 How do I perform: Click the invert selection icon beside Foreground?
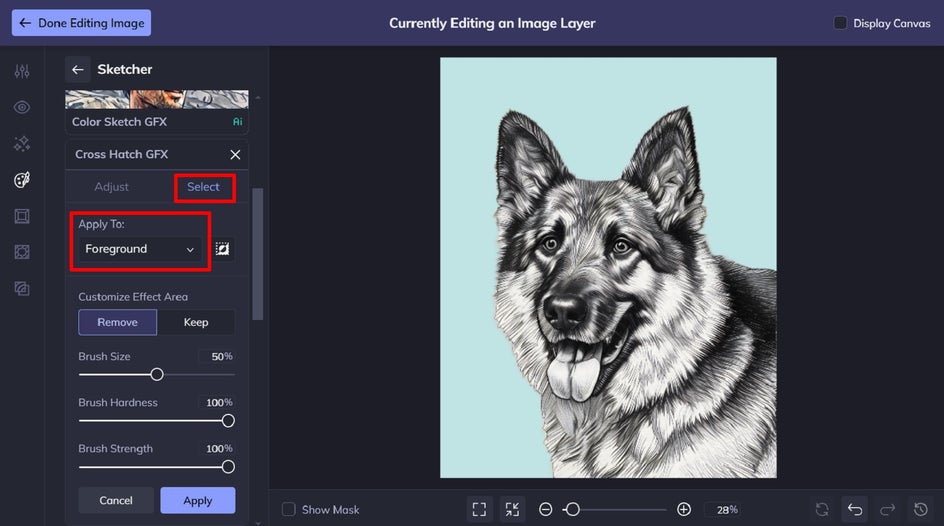point(222,249)
